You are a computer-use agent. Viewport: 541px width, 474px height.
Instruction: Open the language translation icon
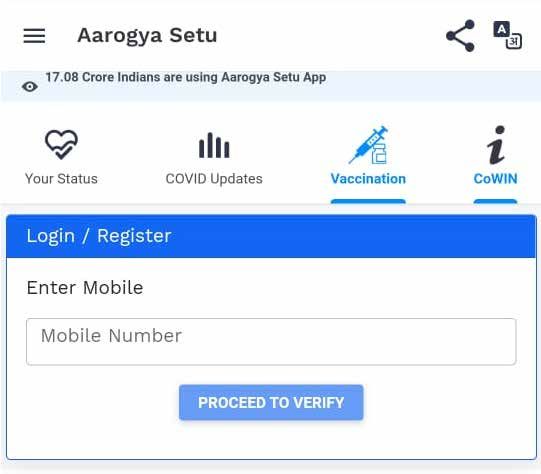click(x=507, y=35)
